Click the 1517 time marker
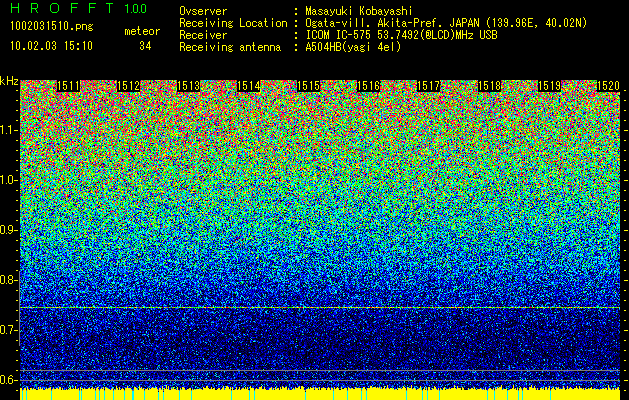629x400 pixels. [x=429, y=86]
